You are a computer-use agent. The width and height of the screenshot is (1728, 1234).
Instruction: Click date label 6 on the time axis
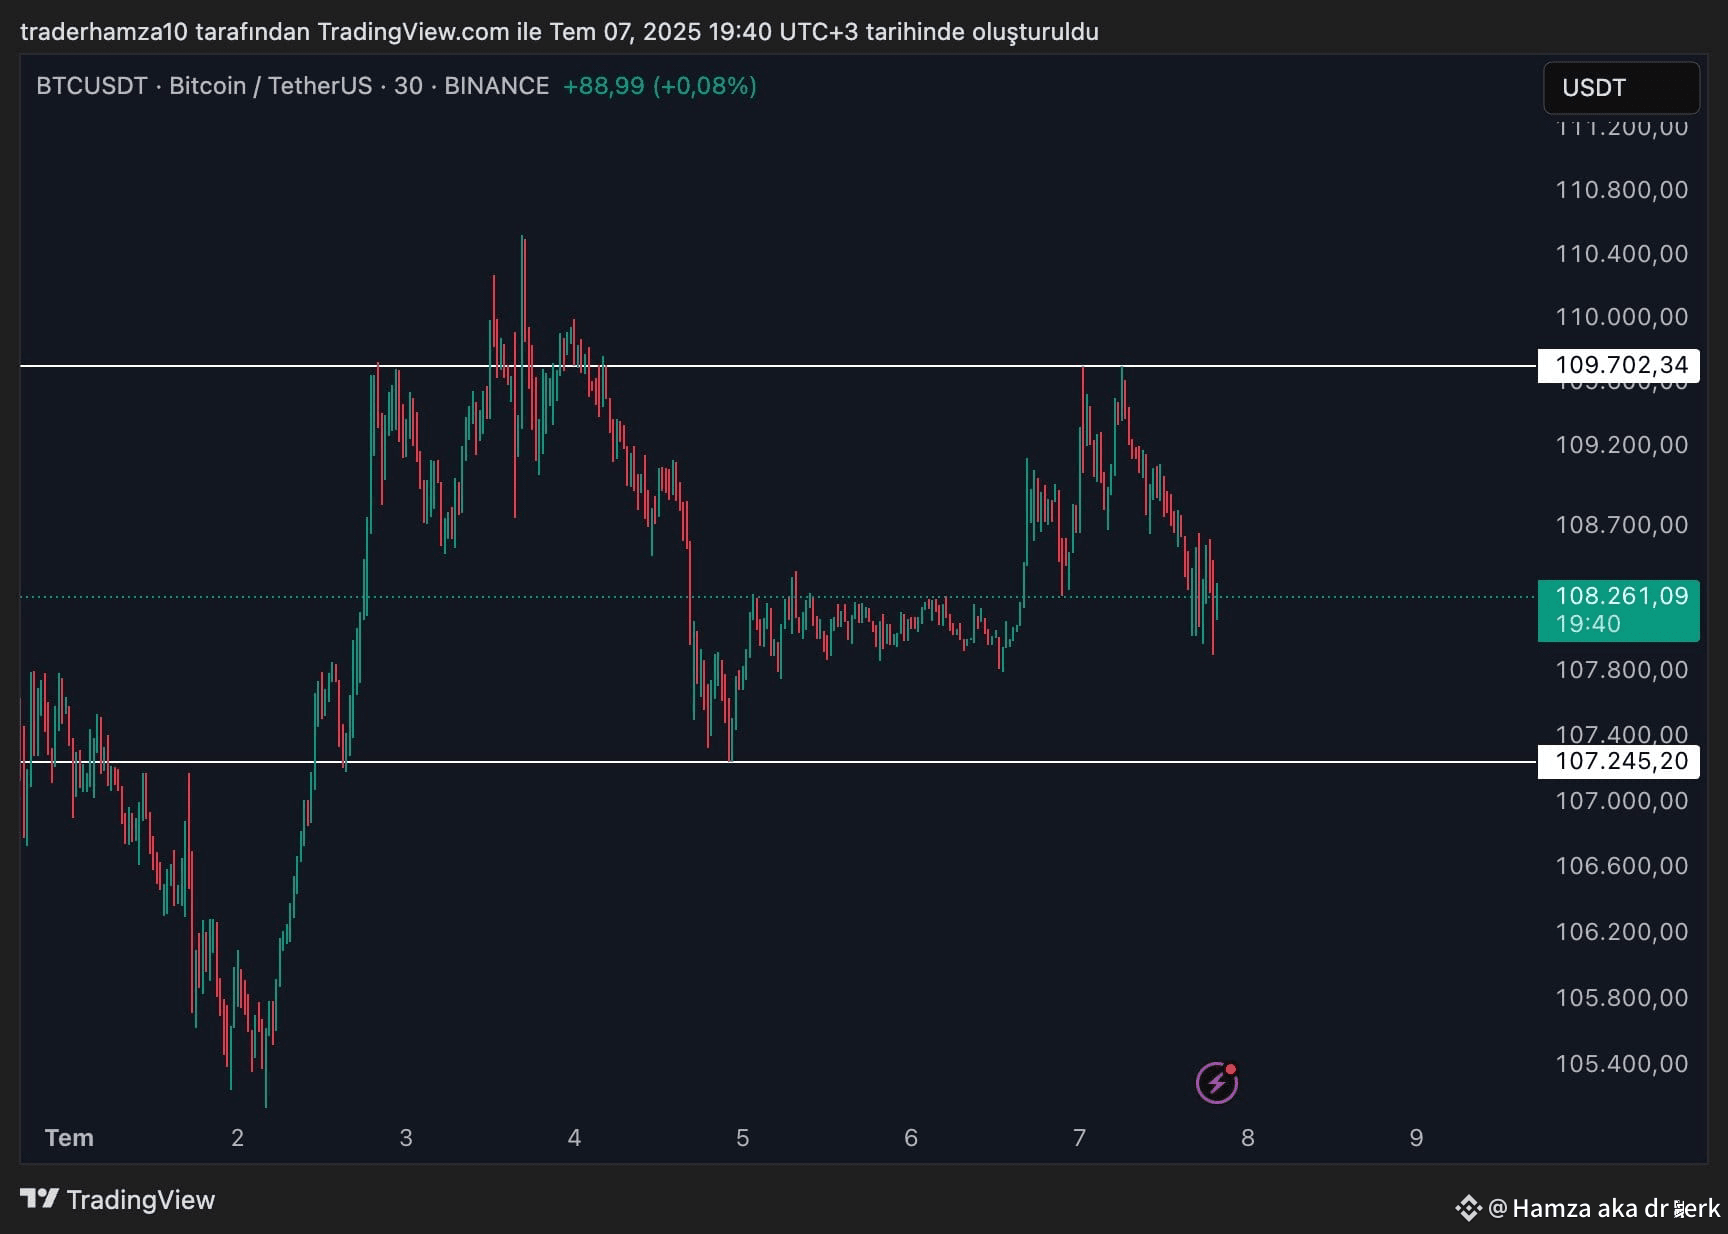pyautogui.click(x=911, y=1138)
